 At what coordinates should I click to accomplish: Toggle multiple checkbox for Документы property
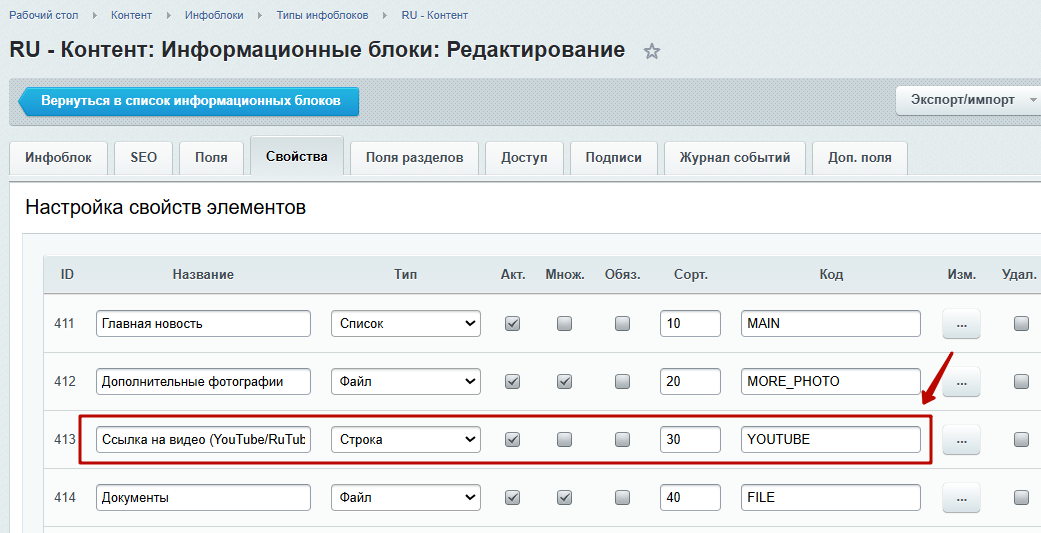pyautogui.click(x=565, y=497)
